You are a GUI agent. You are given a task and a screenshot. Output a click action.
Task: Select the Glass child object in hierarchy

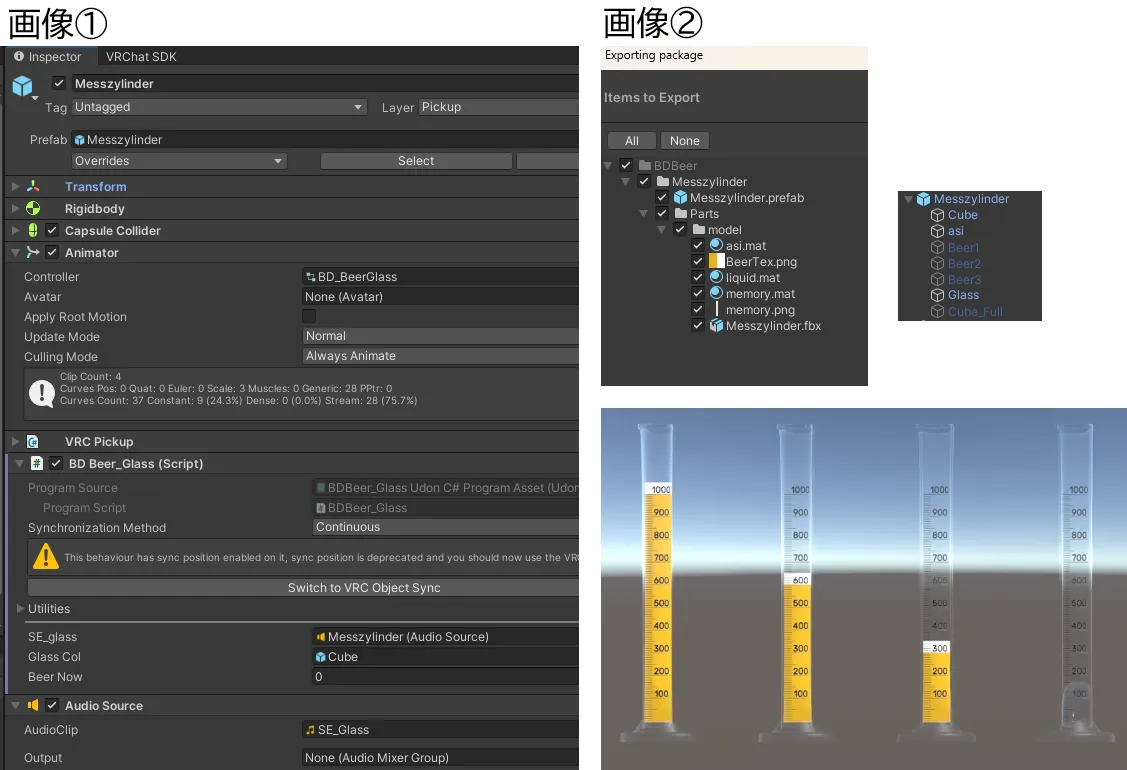pyautogui.click(x=963, y=295)
